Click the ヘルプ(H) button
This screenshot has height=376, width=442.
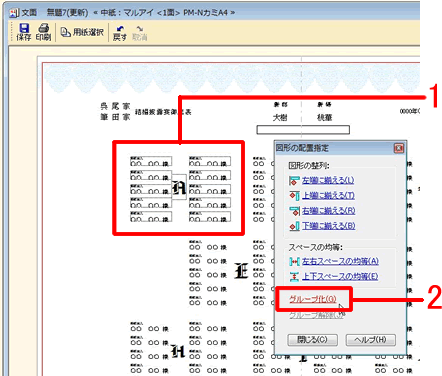(371, 340)
